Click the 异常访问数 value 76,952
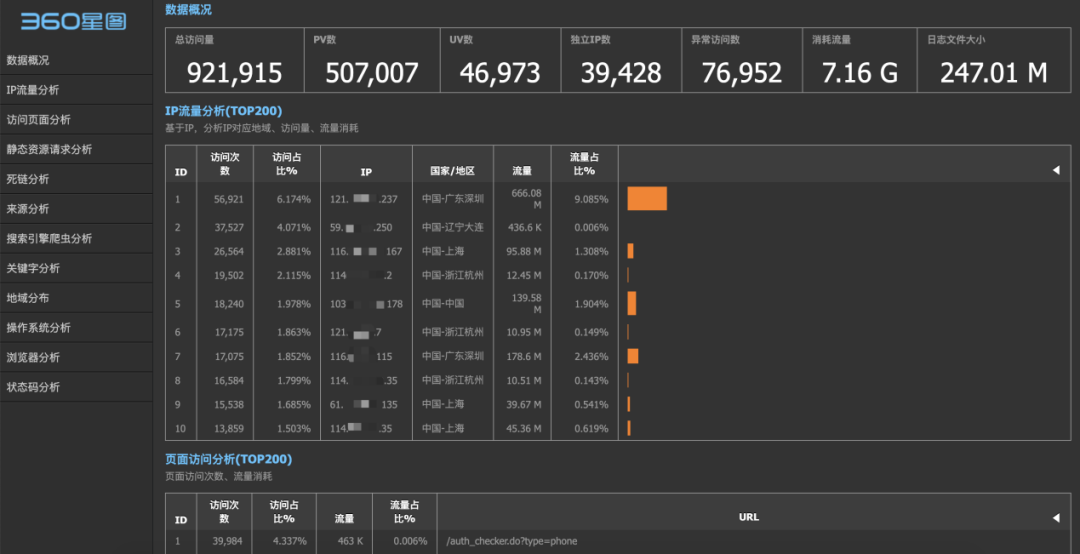 tap(742, 72)
